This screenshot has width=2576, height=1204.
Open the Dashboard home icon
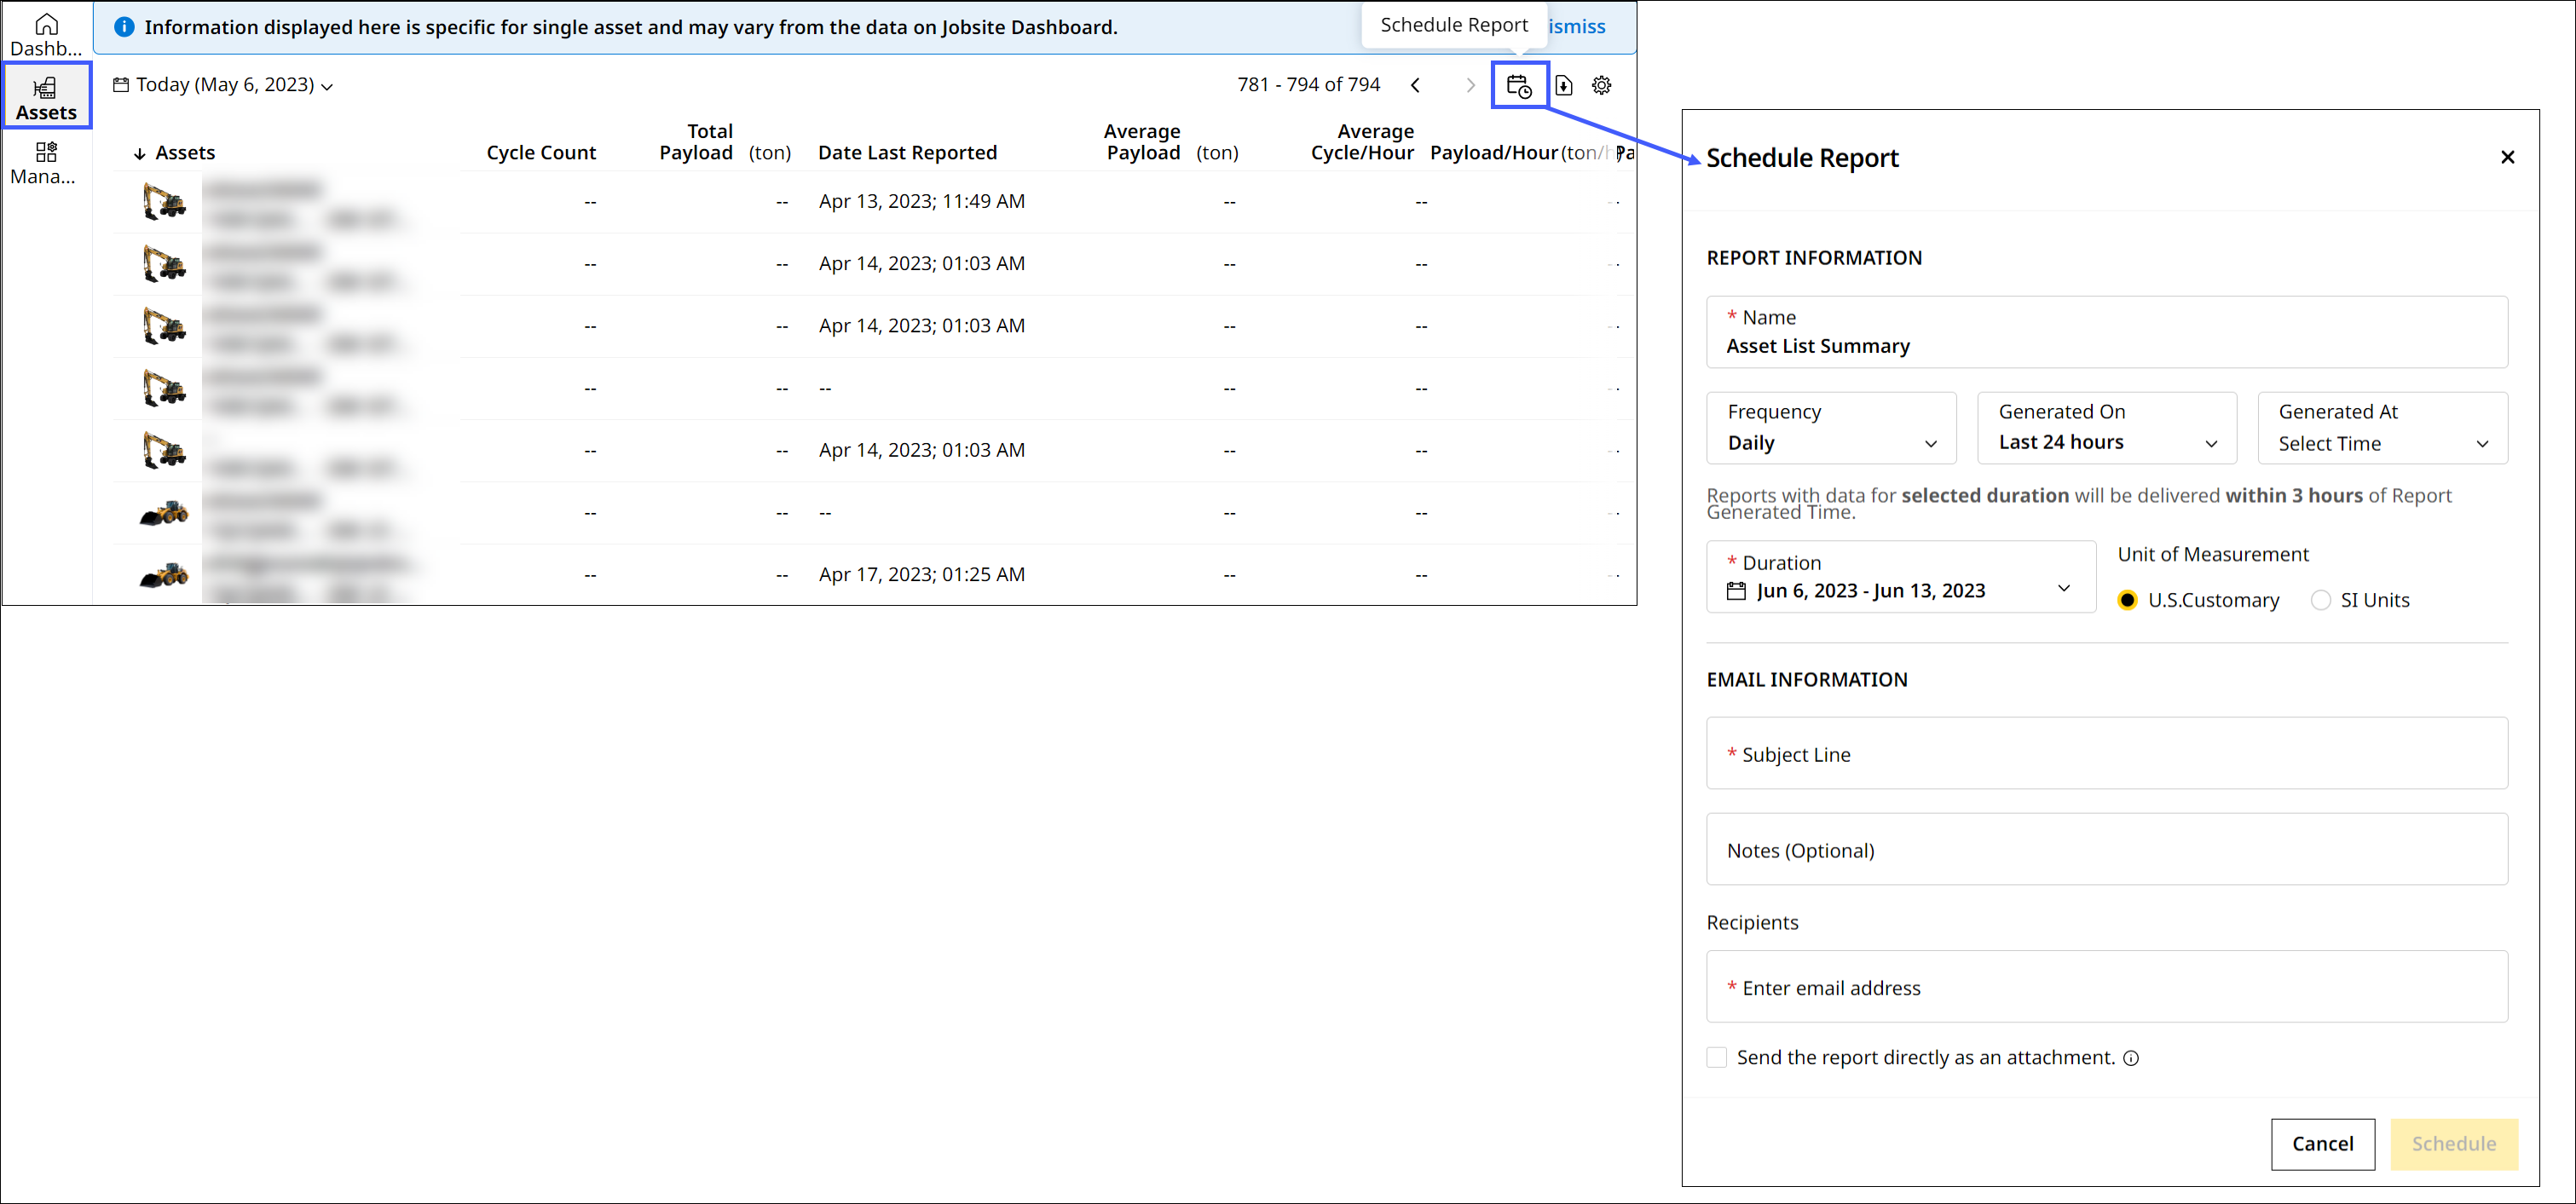tap(46, 33)
